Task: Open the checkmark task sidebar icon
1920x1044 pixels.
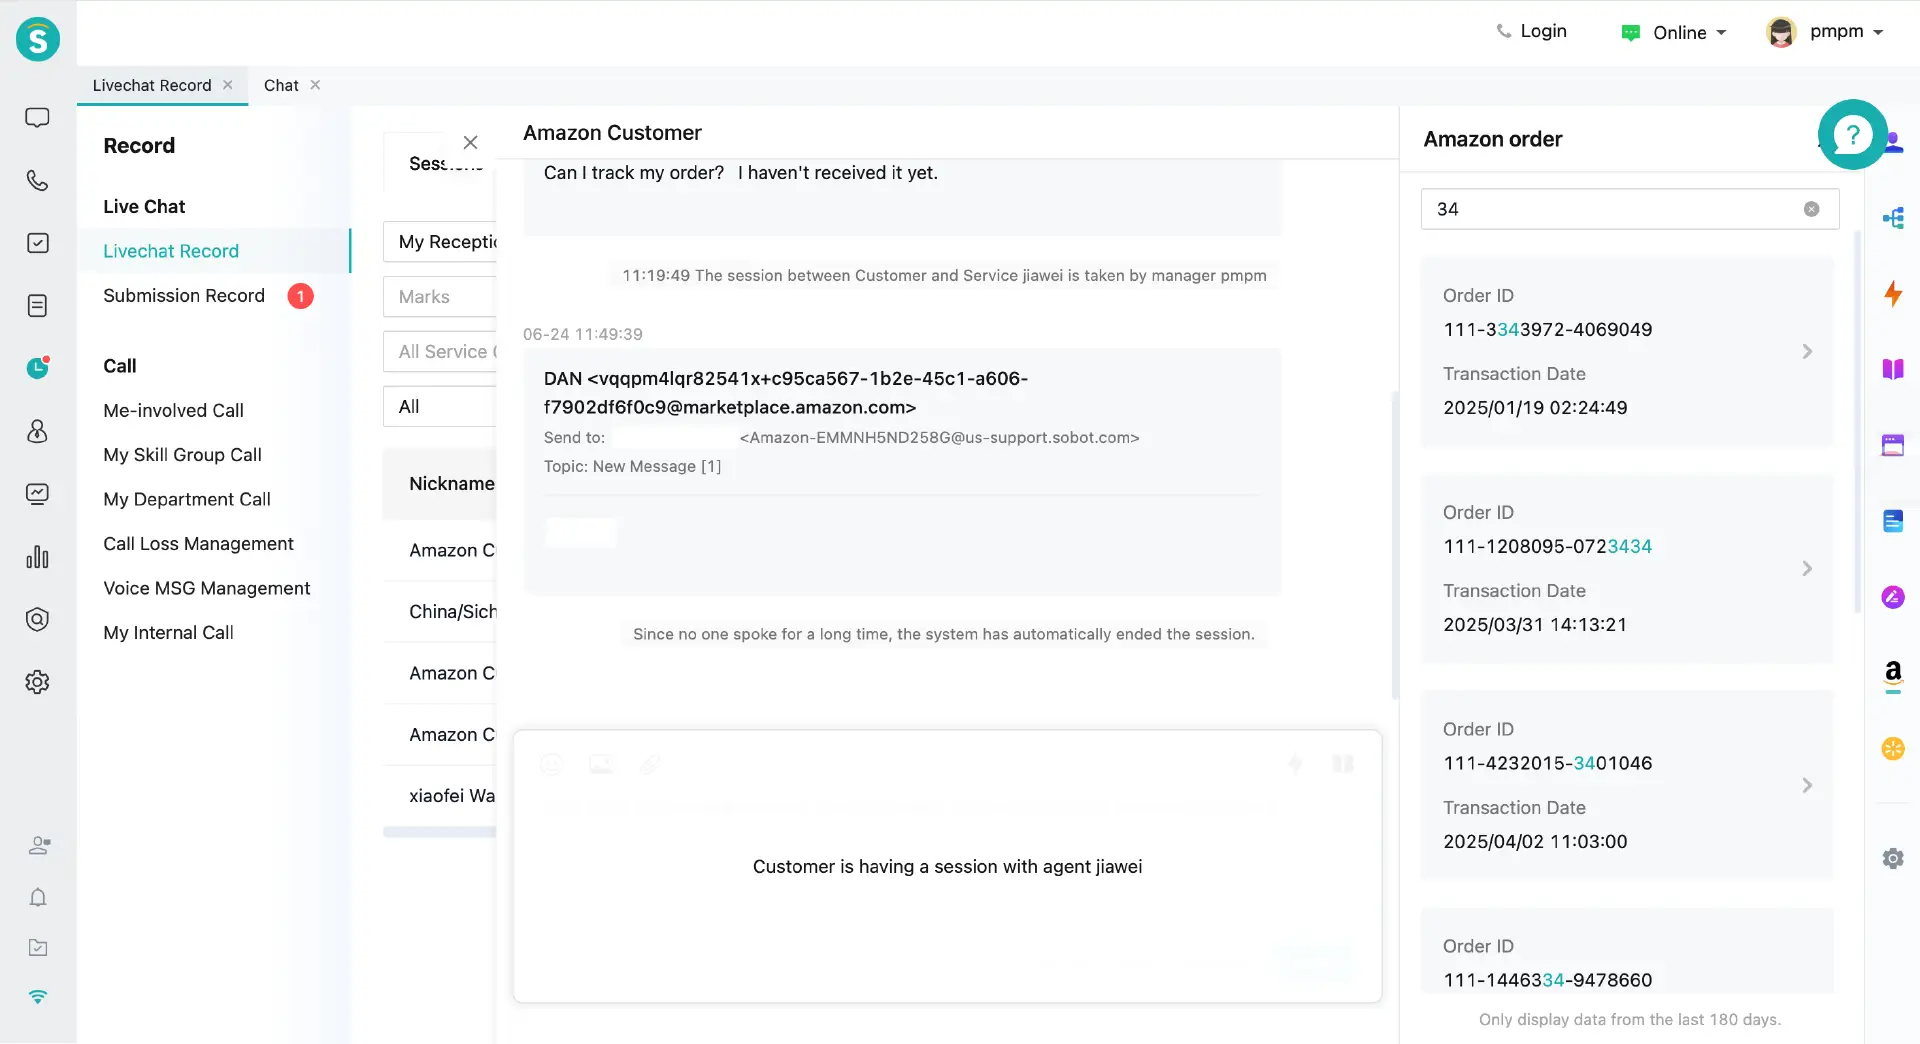Action: pyautogui.click(x=38, y=243)
